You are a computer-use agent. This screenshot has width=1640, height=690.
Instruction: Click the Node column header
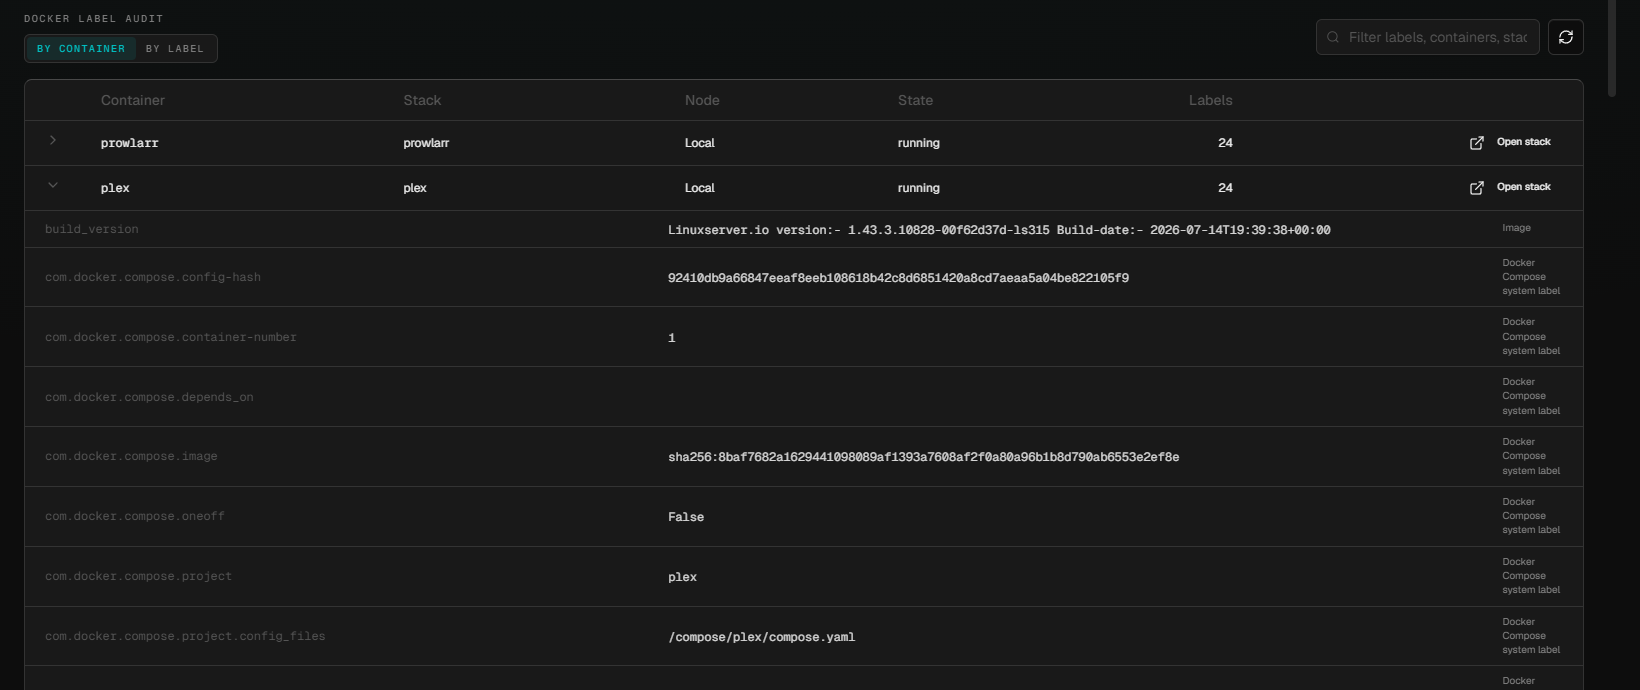coord(702,100)
